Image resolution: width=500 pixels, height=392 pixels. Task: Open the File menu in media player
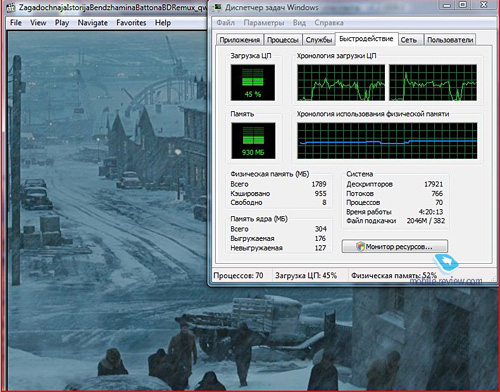pos(16,23)
